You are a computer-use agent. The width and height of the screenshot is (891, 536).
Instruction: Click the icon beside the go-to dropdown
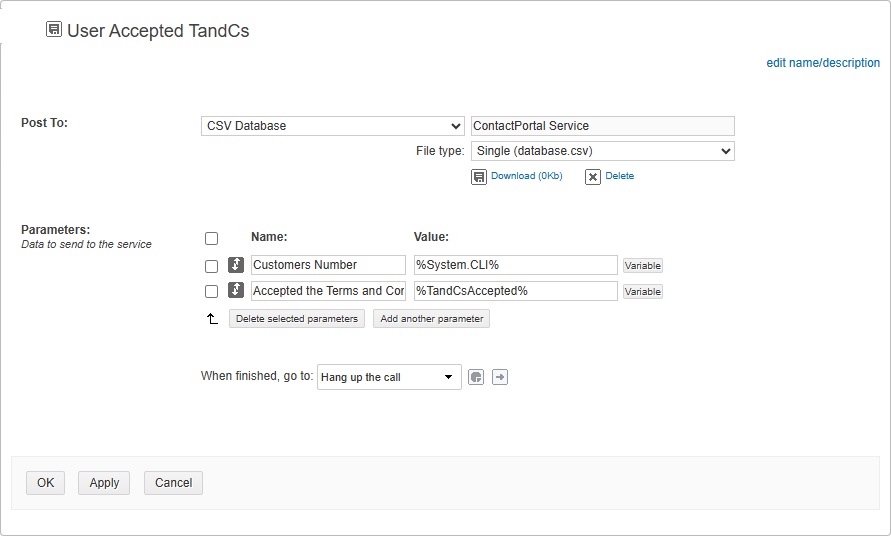(x=476, y=378)
